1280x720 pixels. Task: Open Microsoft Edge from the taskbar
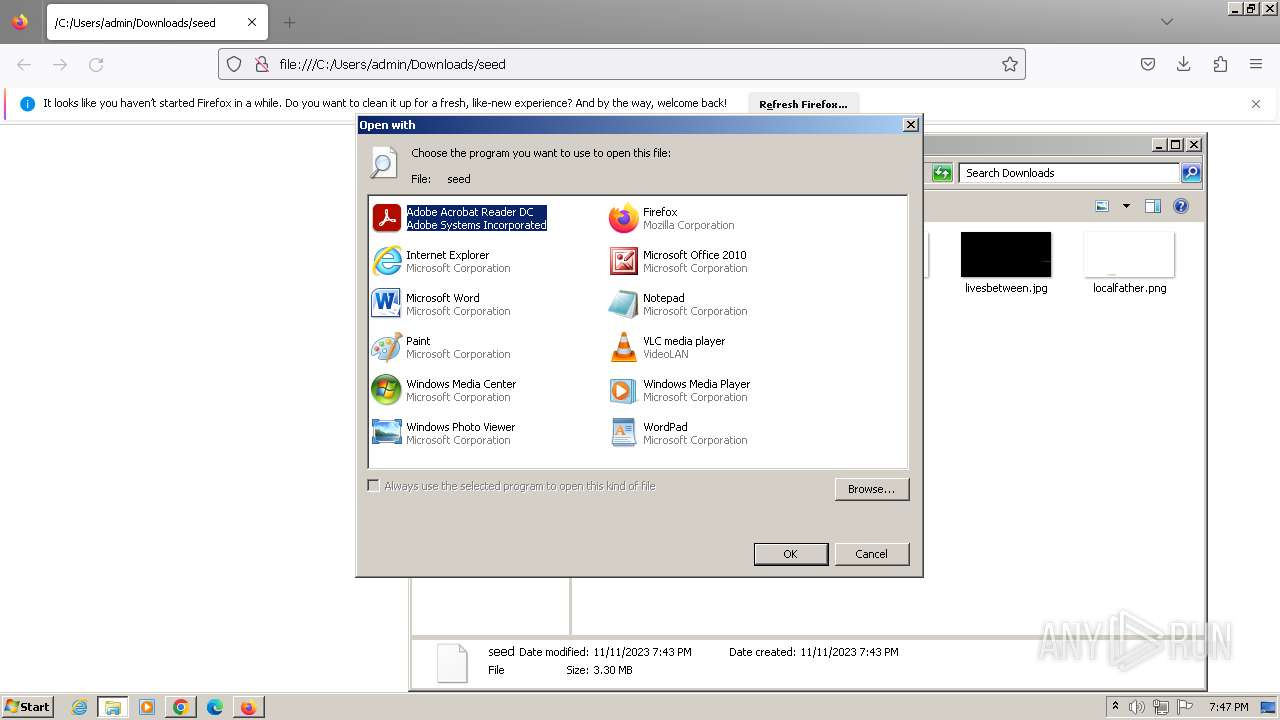[215, 707]
